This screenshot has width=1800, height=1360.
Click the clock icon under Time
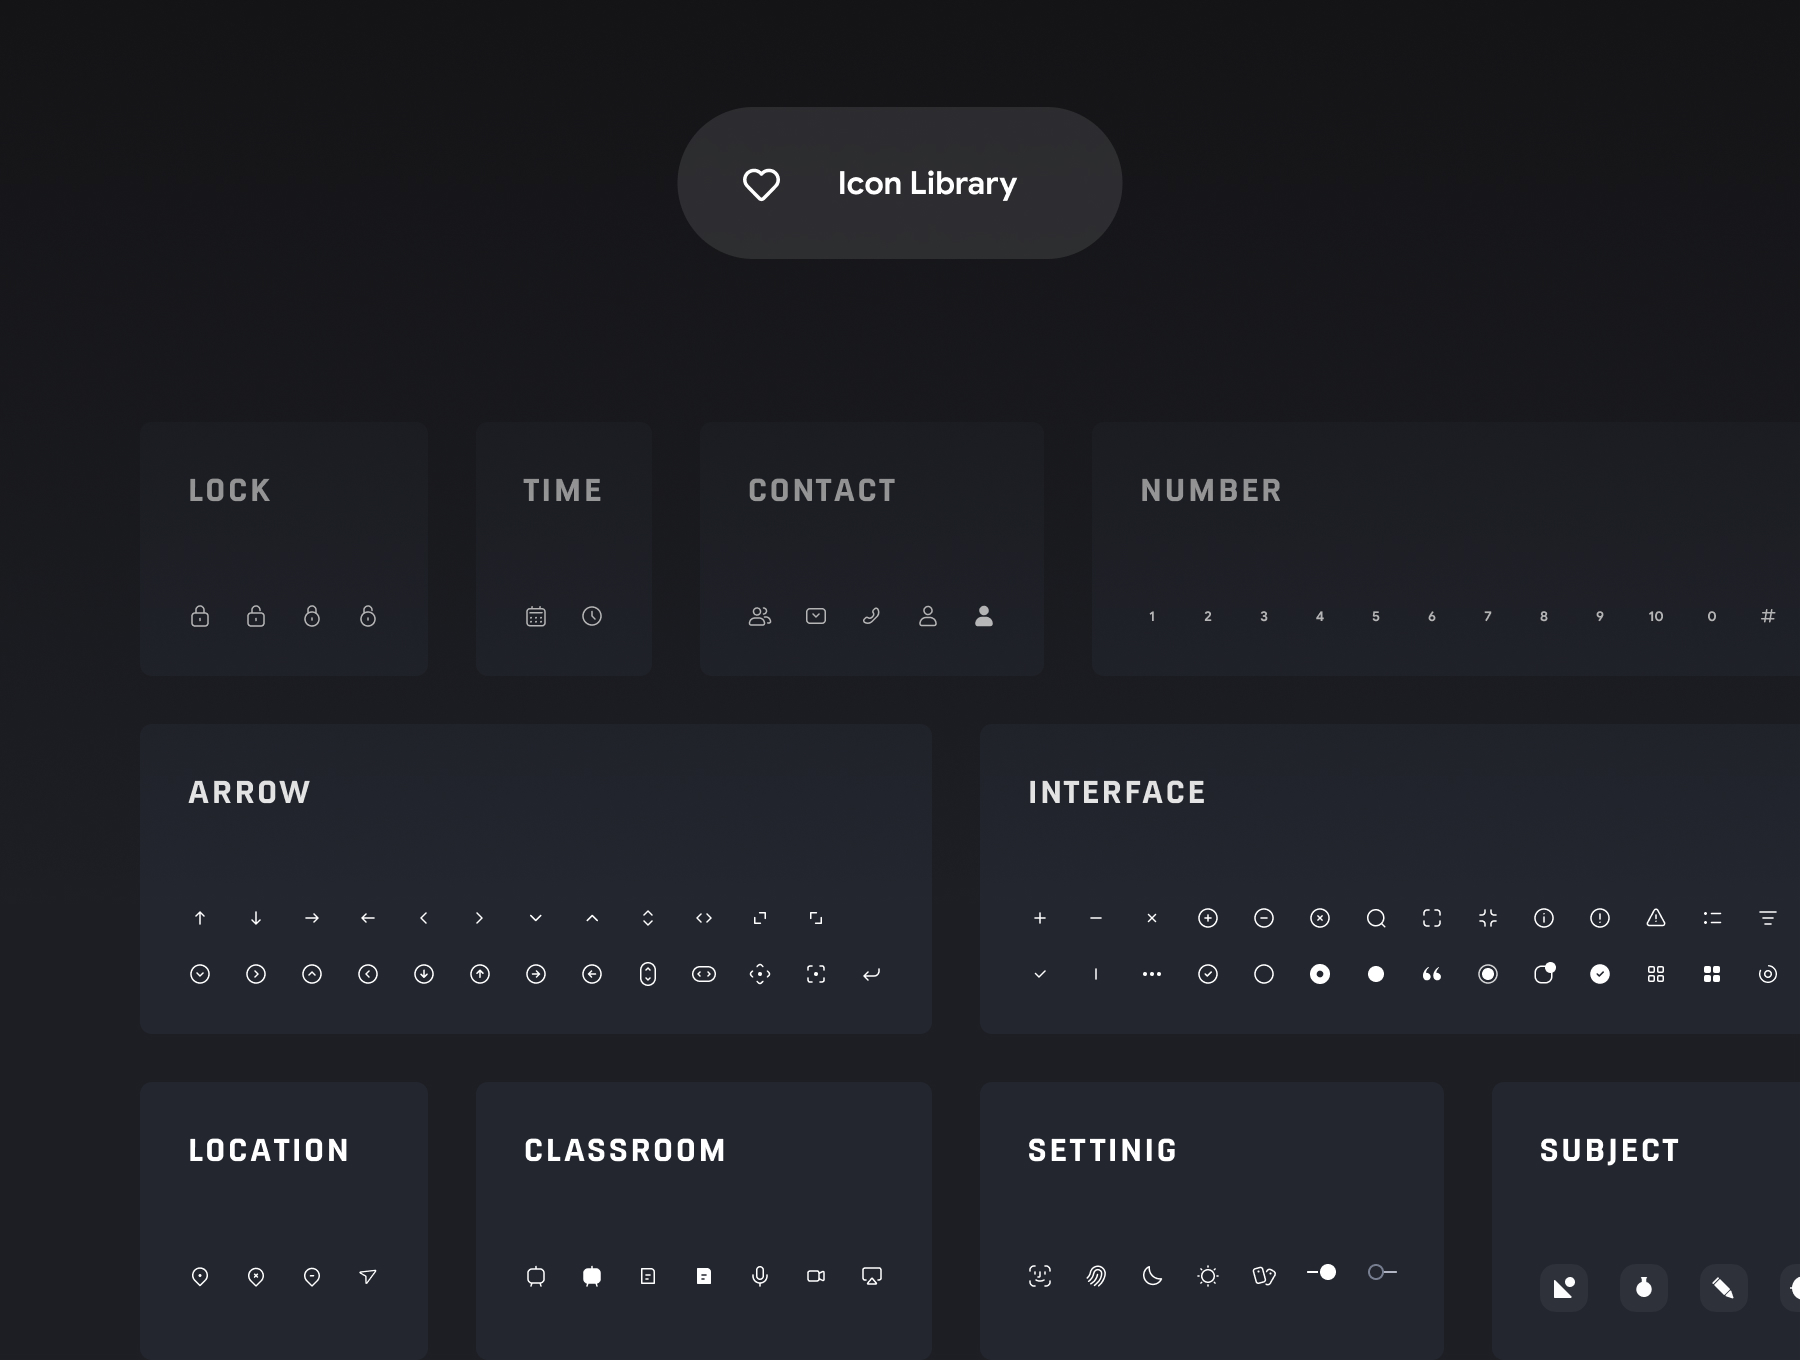(x=592, y=616)
